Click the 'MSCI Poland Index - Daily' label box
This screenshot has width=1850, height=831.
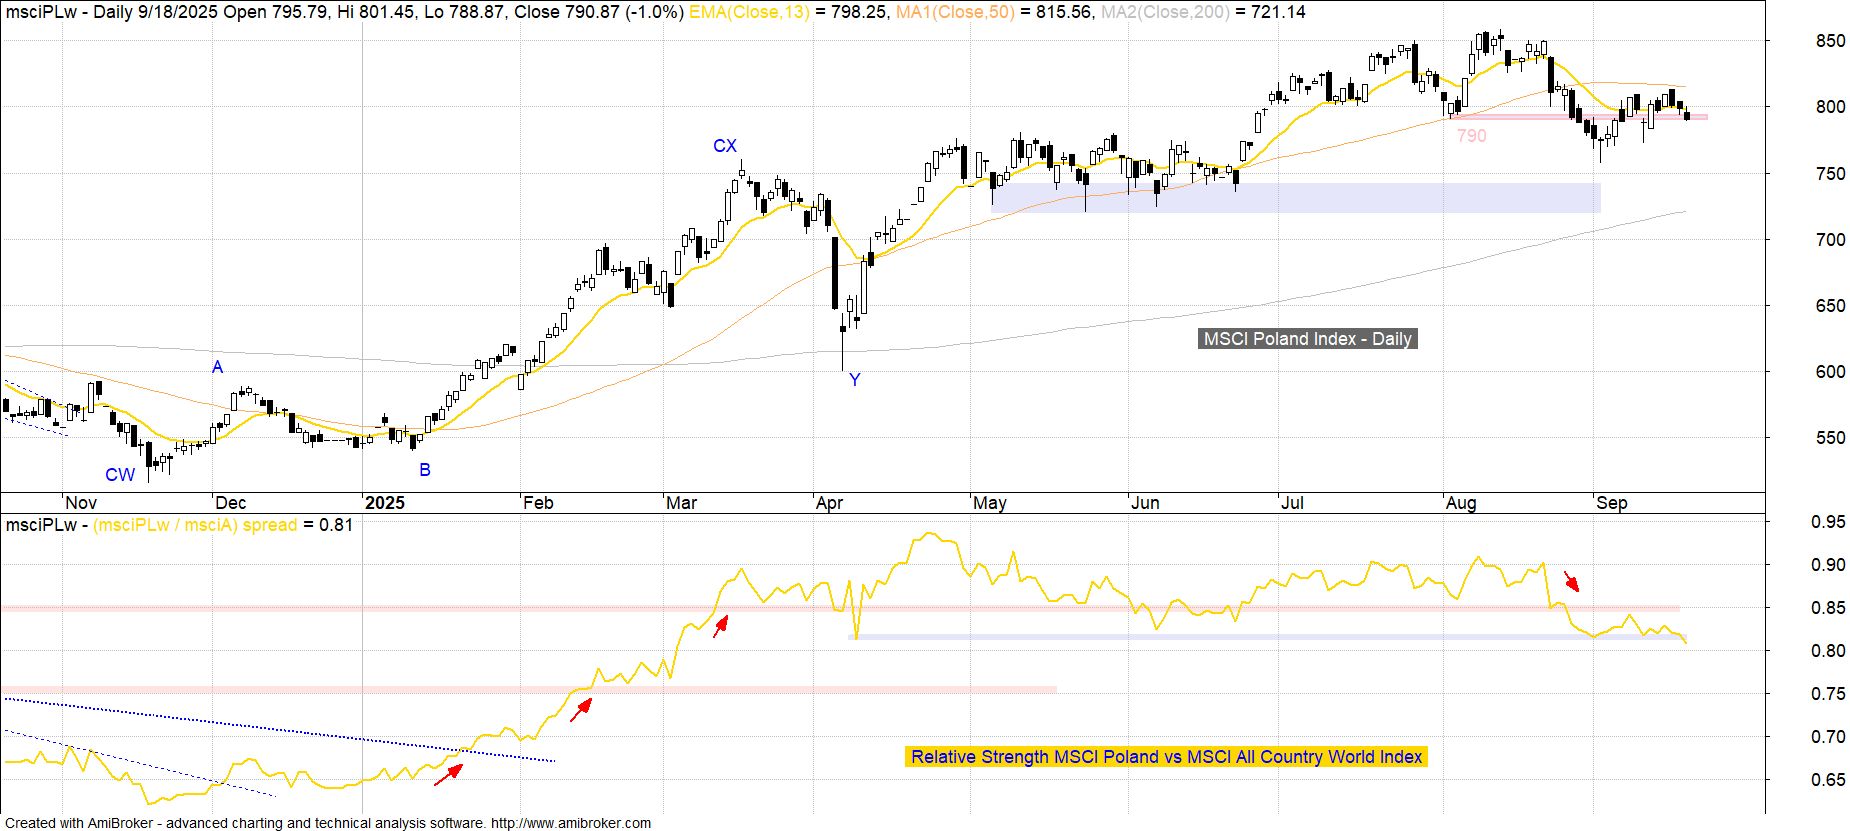click(x=1307, y=339)
